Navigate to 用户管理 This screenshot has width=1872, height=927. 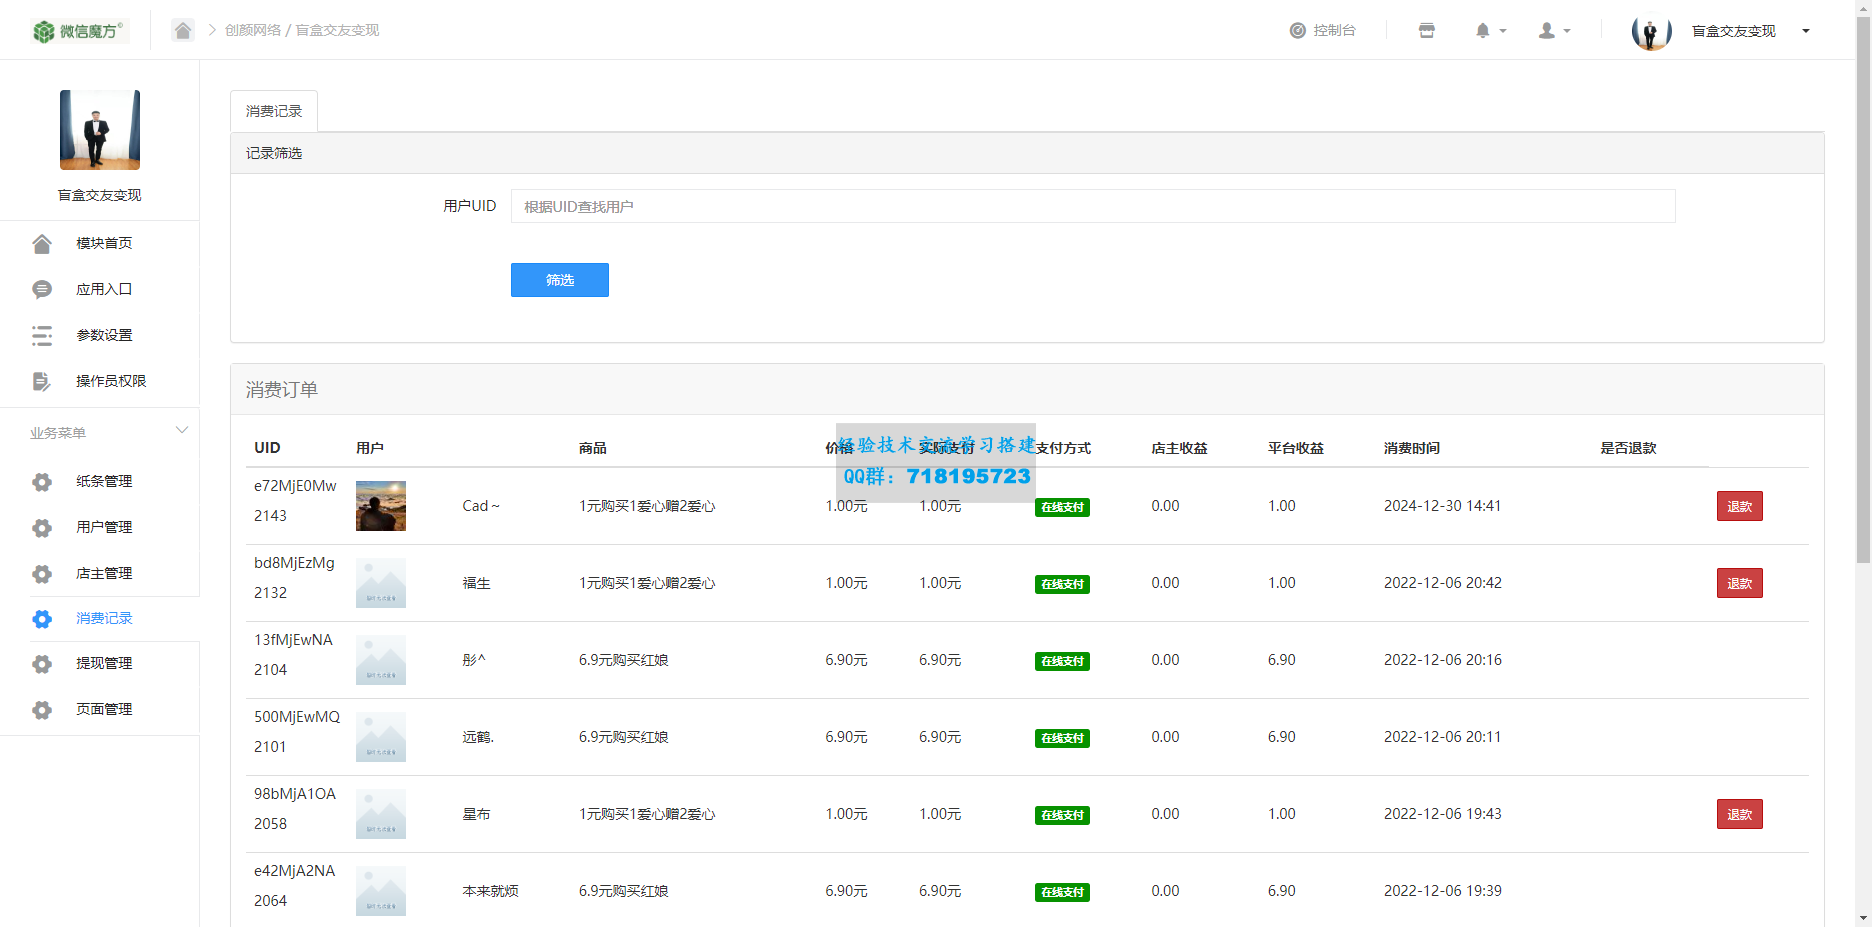tap(104, 527)
